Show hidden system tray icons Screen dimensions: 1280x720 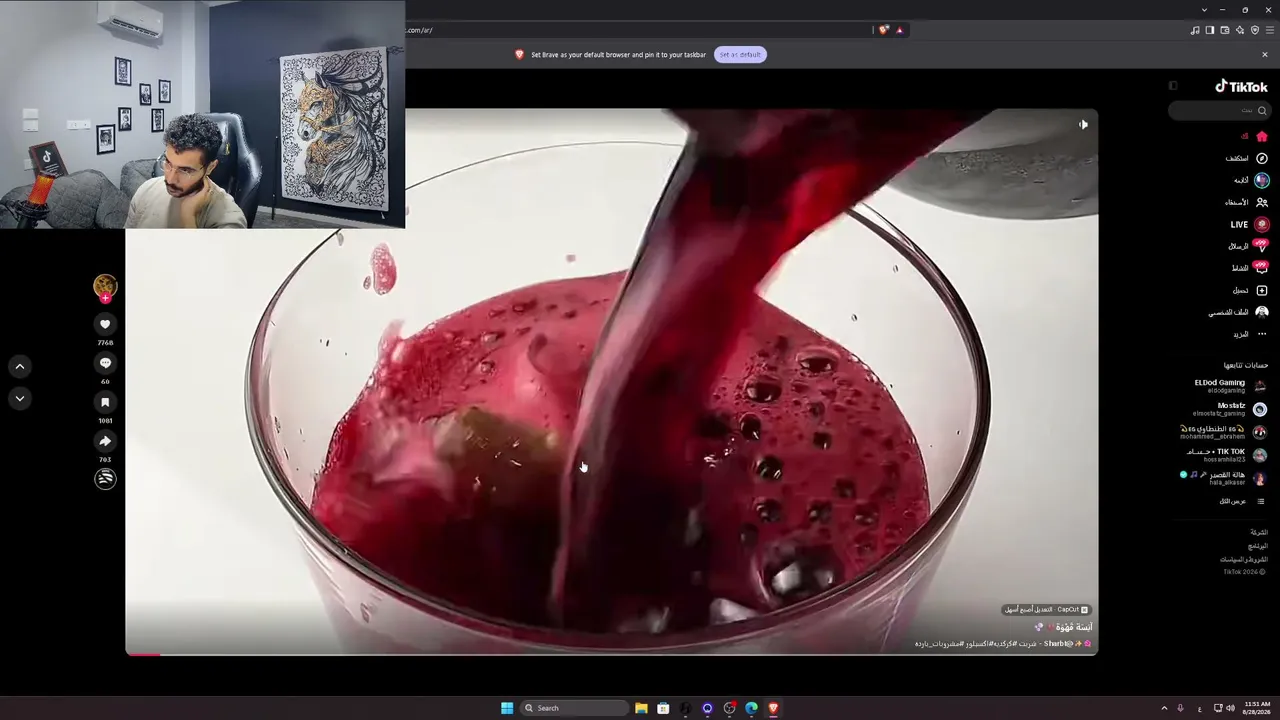click(x=1164, y=708)
